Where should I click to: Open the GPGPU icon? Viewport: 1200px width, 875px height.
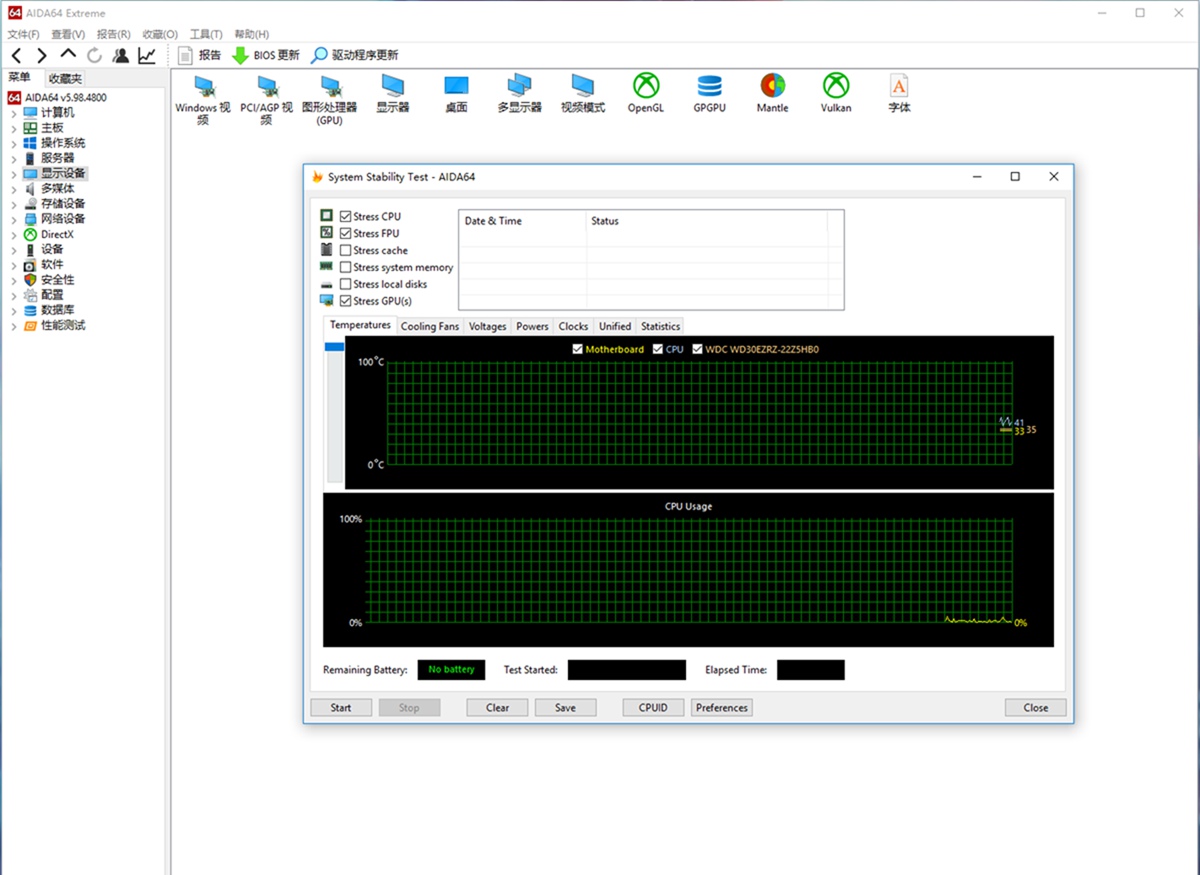(x=710, y=93)
